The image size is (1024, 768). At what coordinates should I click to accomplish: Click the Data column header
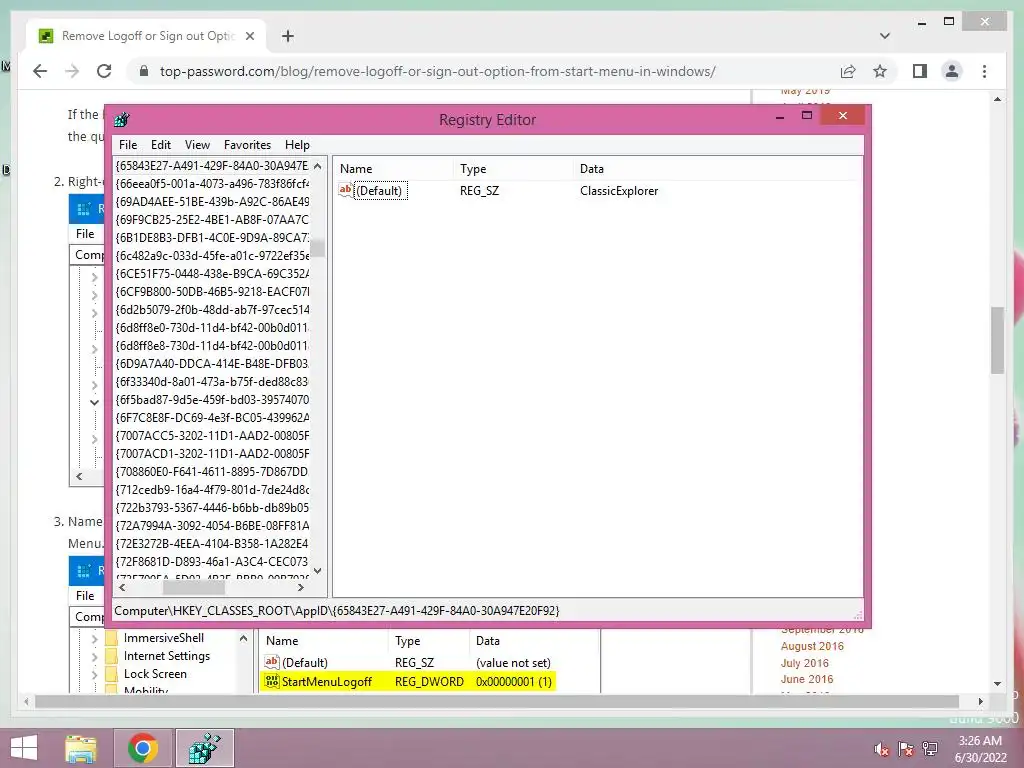pyautogui.click(x=592, y=168)
